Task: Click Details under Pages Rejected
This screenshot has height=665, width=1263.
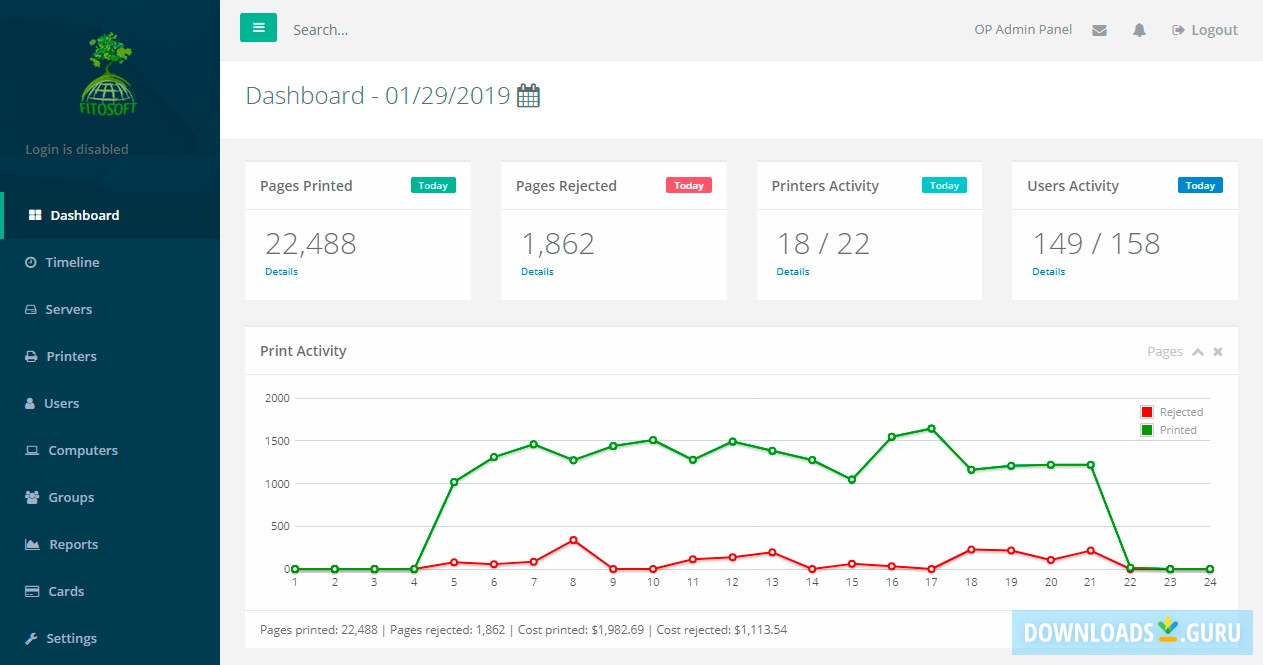Action: (537, 272)
